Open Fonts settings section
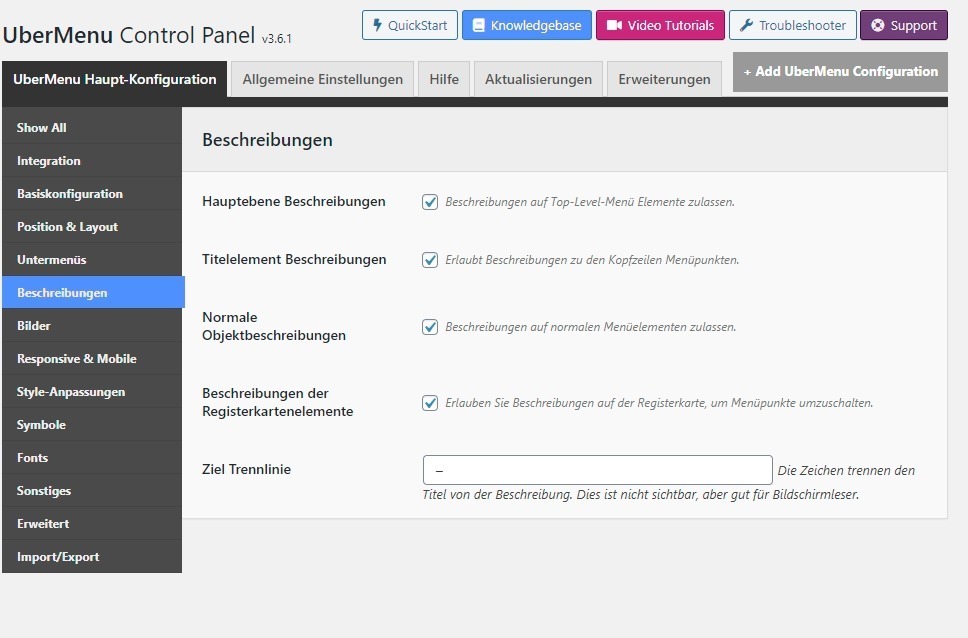This screenshot has height=638, width=968. tap(92, 458)
